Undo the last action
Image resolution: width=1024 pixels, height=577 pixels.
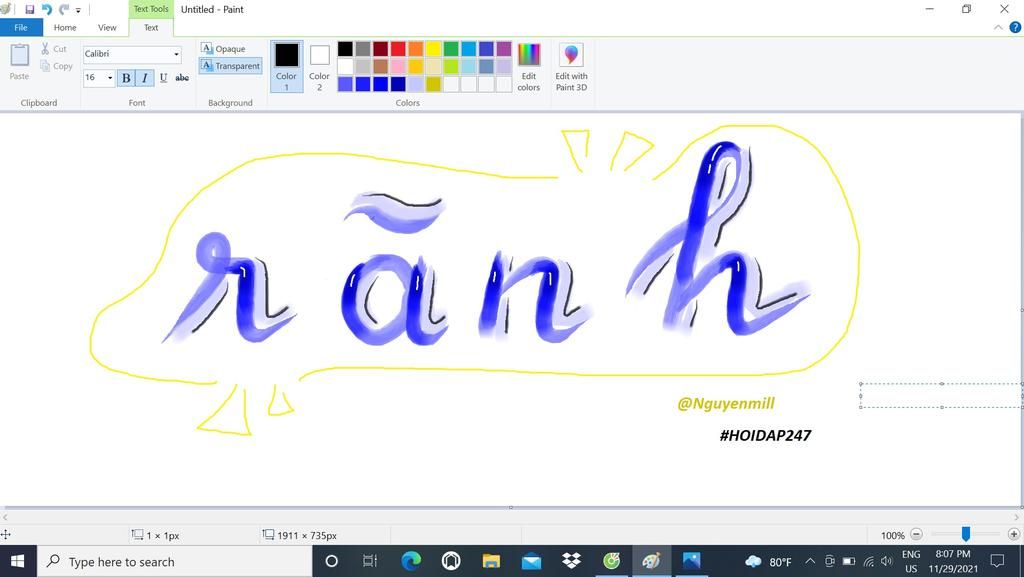[x=46, y=10]
